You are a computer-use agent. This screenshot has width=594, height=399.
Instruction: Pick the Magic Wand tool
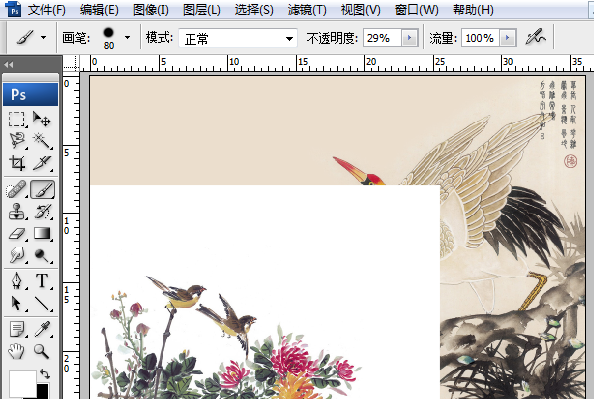click(42, 141)
